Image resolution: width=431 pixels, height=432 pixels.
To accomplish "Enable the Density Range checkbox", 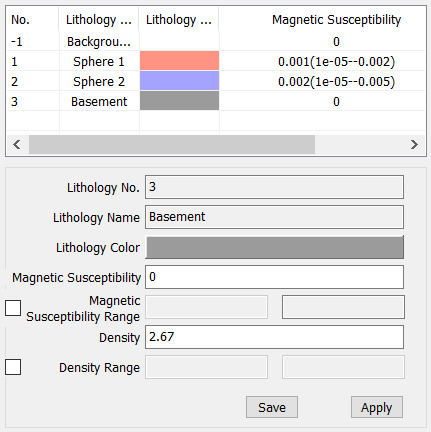I will [x=13, y=367].
